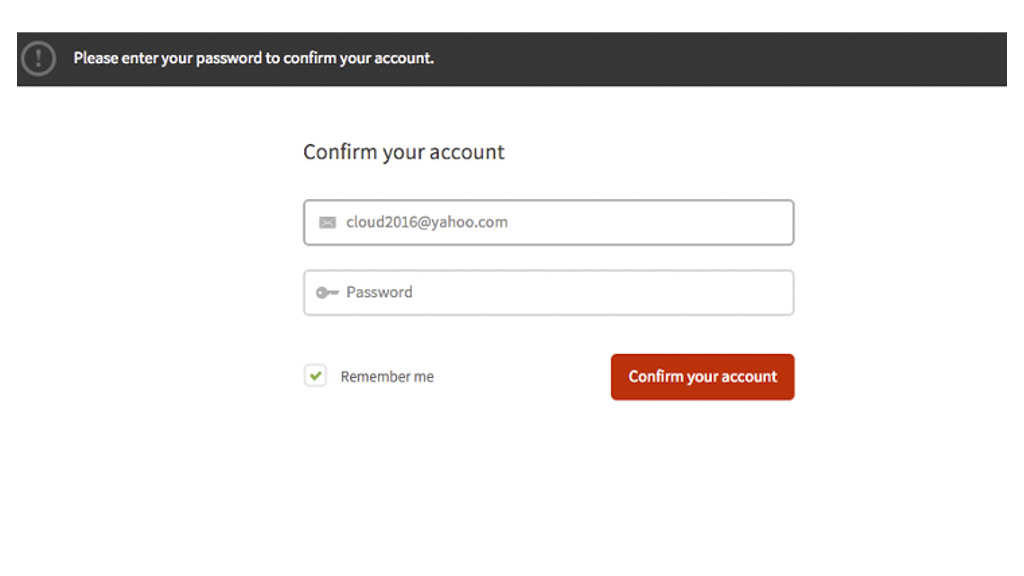This screenshot has width=1024, height=576.
Task: Click the exclamation alert icon in banner
Action: pyautogui.click(x=38, y=58)
